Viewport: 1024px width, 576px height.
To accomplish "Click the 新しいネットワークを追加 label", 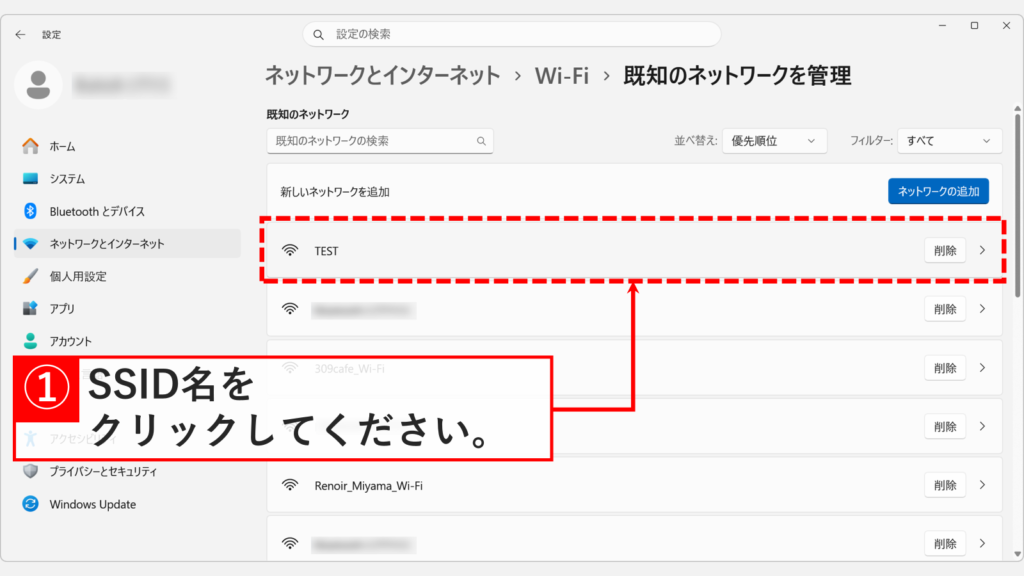I will (335, 192).
